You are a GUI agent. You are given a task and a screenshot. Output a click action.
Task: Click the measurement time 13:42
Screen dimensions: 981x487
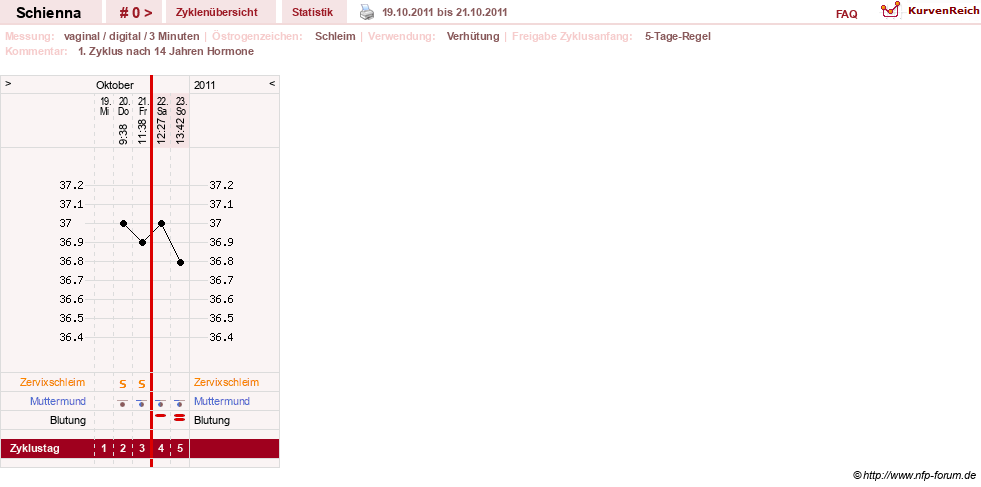[180, 131]
